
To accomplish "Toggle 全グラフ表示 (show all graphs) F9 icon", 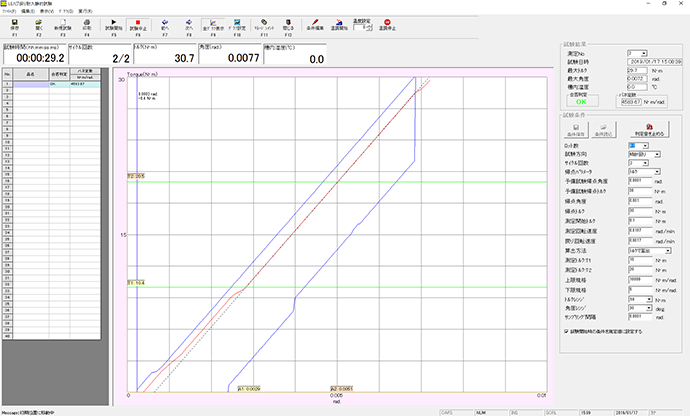I will click(213, 22).
